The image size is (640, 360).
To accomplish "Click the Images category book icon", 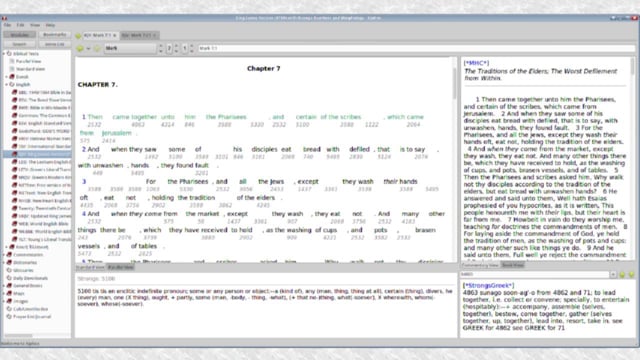I will coord(9,301).
